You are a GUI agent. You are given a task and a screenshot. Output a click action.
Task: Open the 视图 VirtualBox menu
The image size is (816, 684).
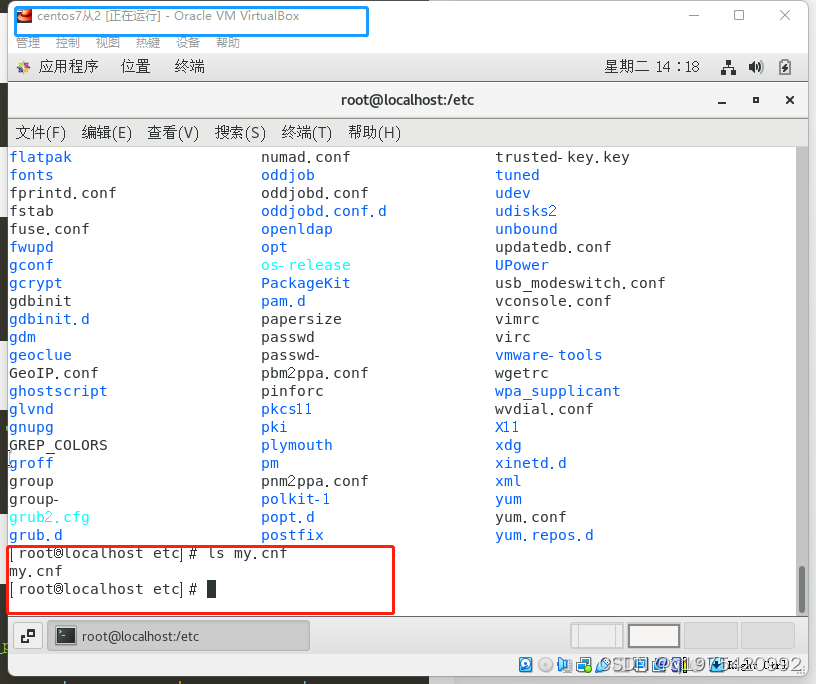pyautogui.click(x=108, y=43)
